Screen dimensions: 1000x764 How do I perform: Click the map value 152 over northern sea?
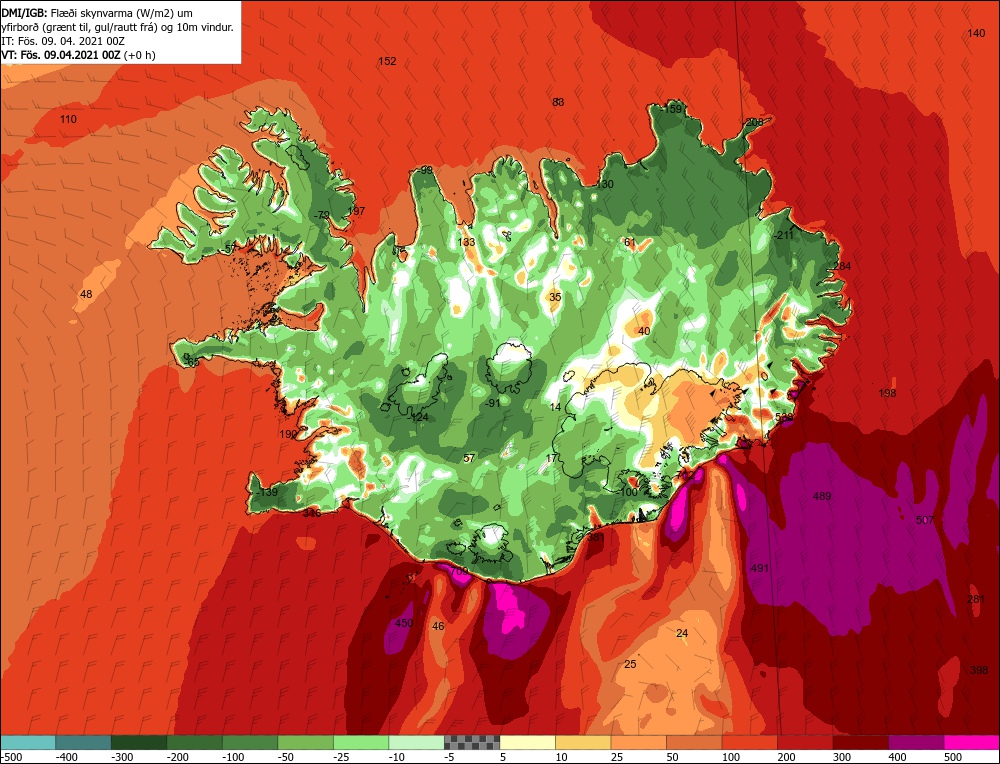pyautogui.click(x=387, y=61)
